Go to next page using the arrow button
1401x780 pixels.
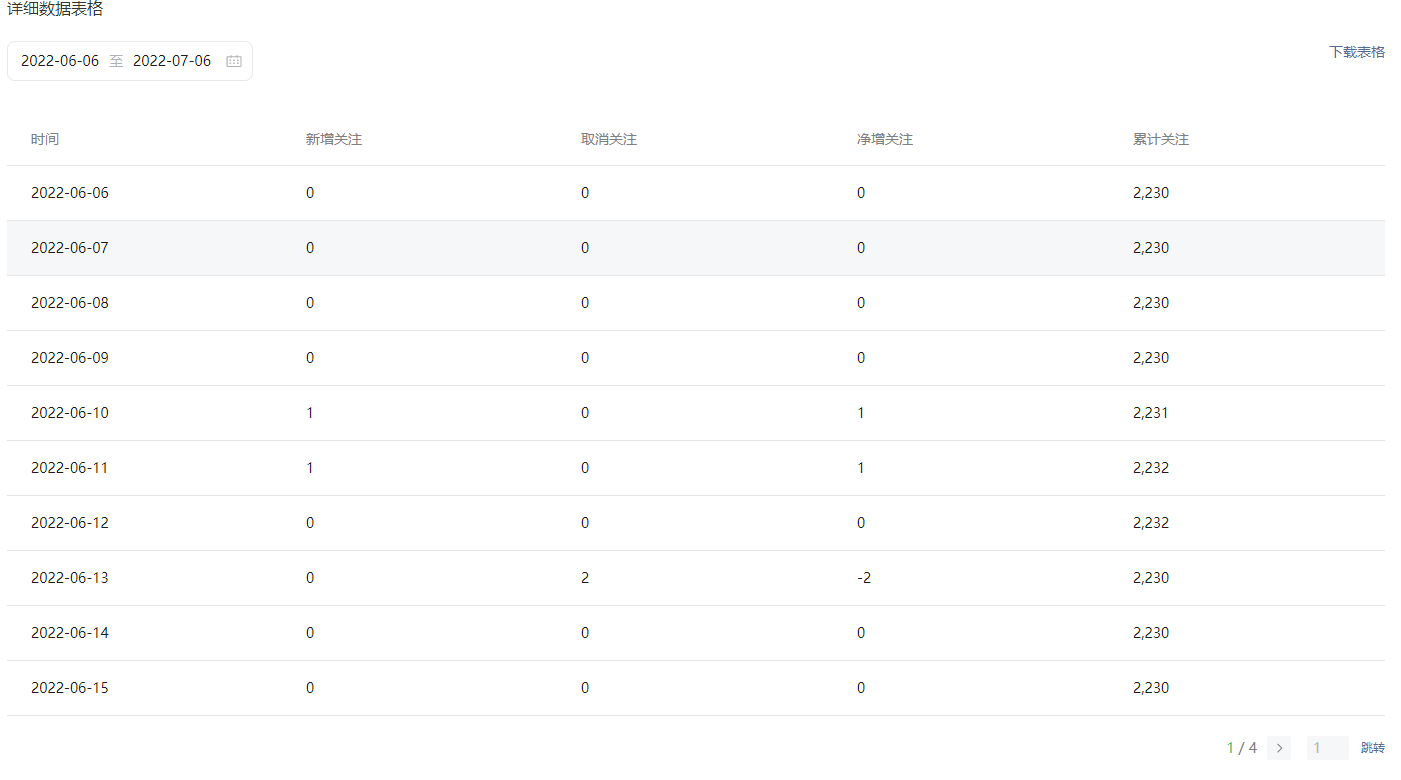(1279, 748)
